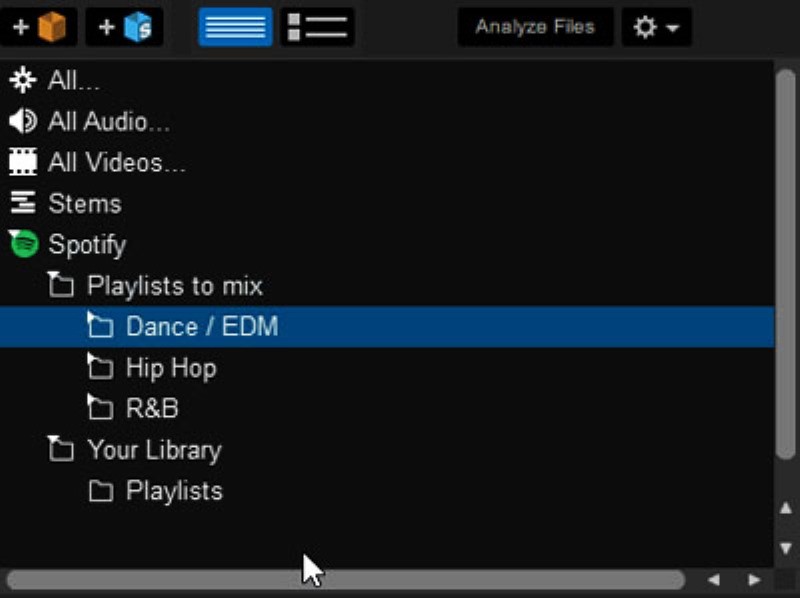Image resolution: width=800 pixels, height=598 pixels.
Task: Click the Playlists folder icon
Action: (101, 491)
